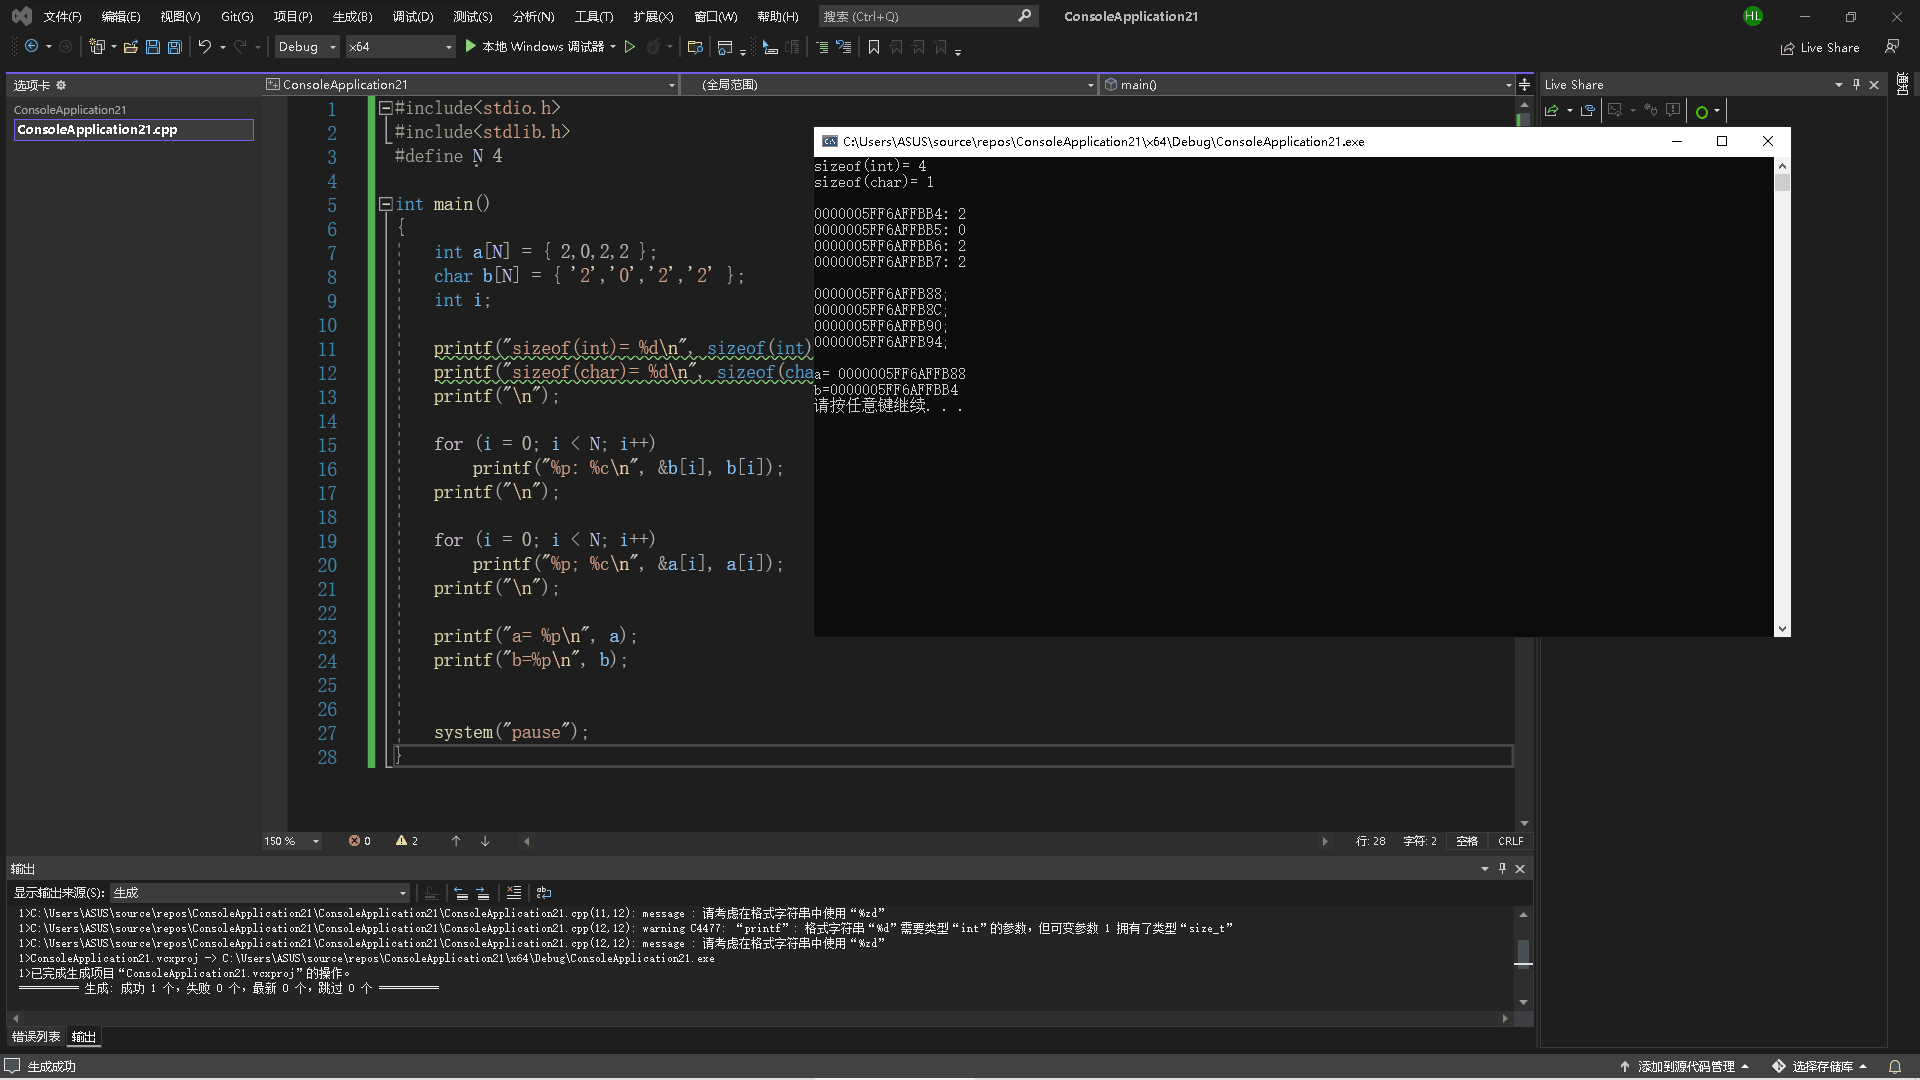Image resolution: width=1920 pixels, height=1080 pixels.
Task: Toggle word wrap in output pane
Action: [x=544, y=893]
